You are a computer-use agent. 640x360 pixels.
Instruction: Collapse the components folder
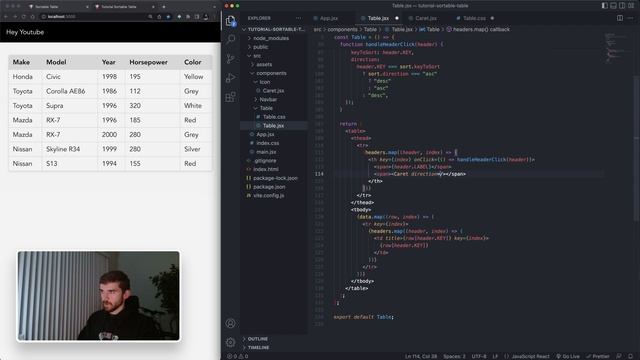pyautogui.click(x=271, y=73)
